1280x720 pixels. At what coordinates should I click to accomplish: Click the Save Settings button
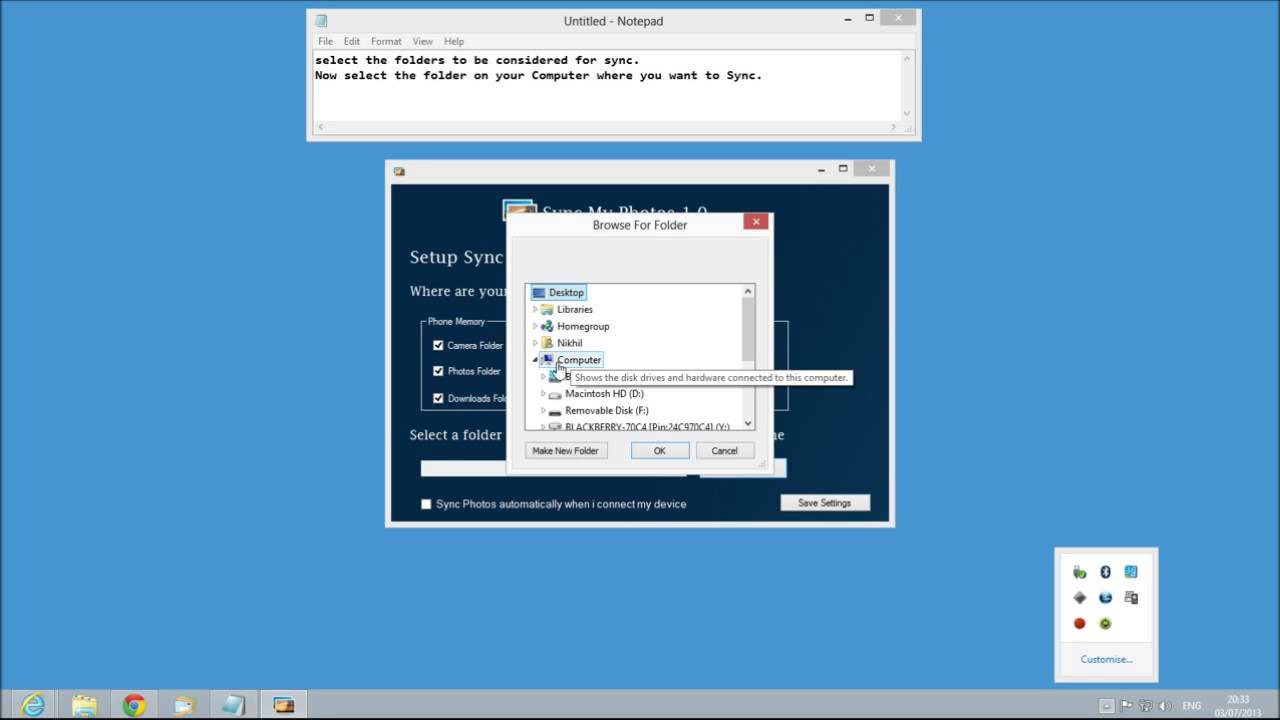pyautogui.click(x=824, y=503)
